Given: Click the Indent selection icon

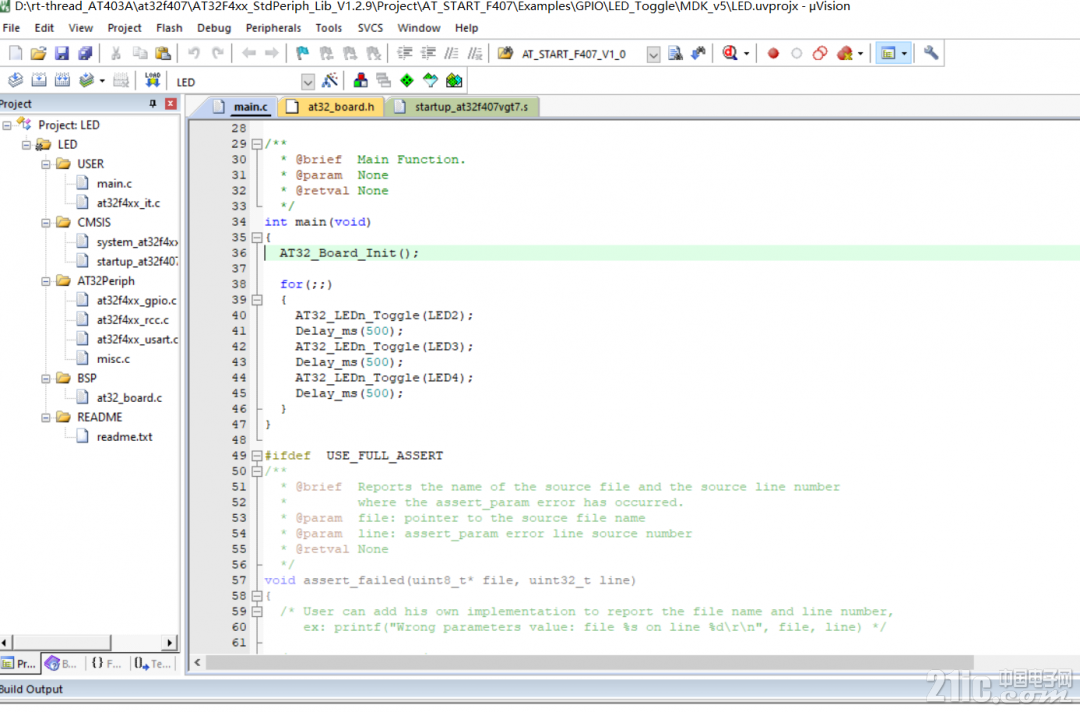Looking at the screenshot, I should [405, 53].
